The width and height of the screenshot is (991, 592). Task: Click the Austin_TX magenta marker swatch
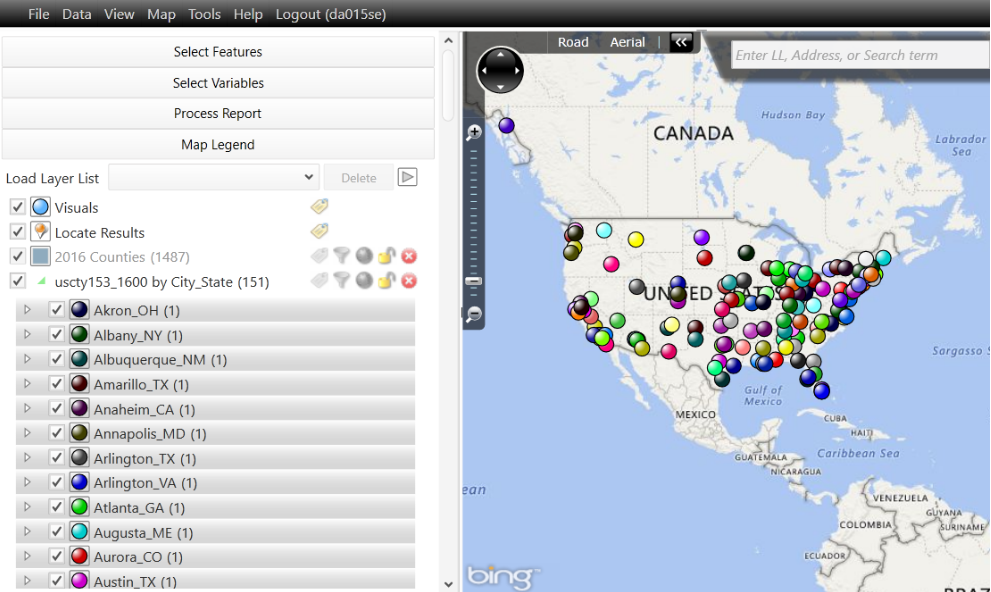79,581
